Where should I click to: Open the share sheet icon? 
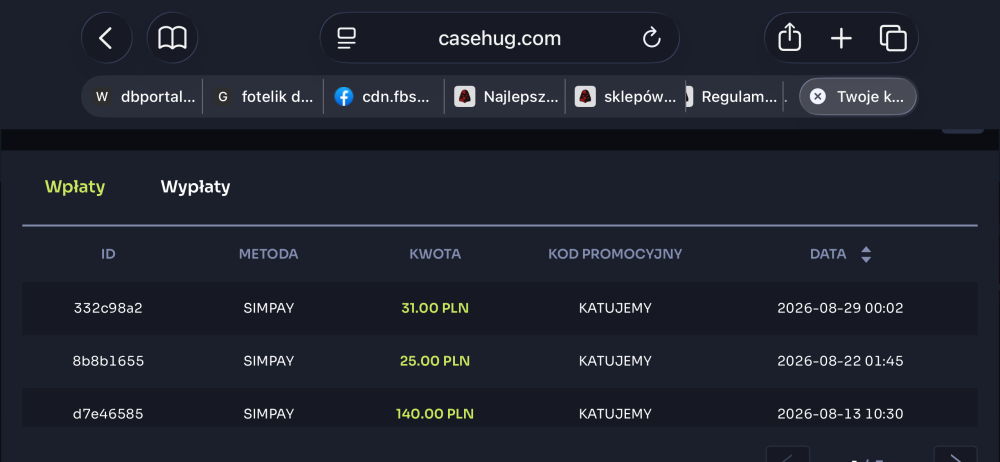click(790, 38)
